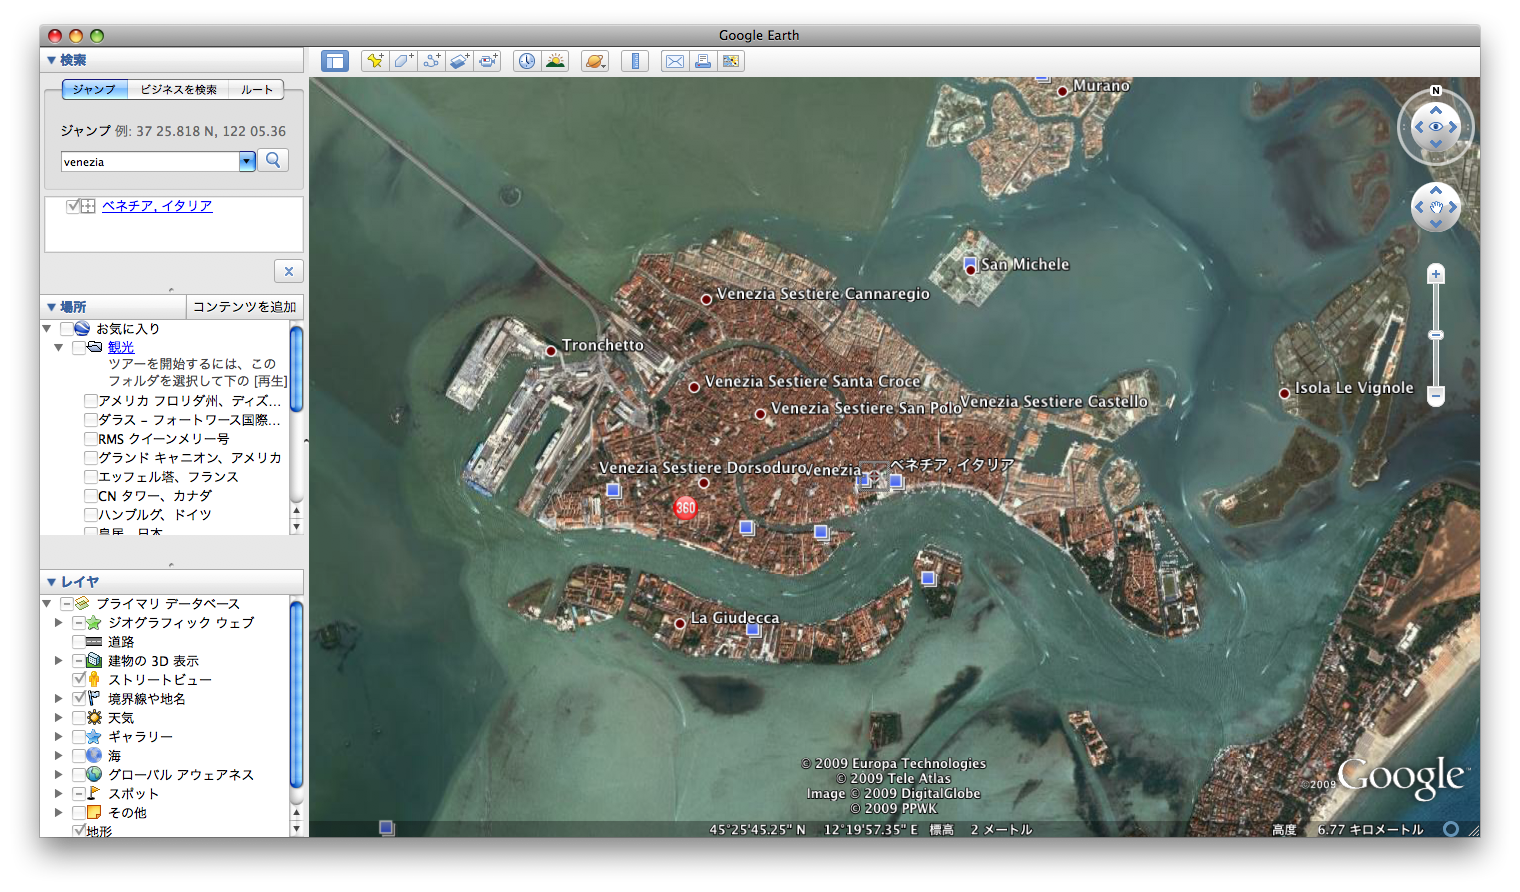Click the hand at move joystick center
This screenshot has height=892, width=1520.
click(x=1436, y=207)
